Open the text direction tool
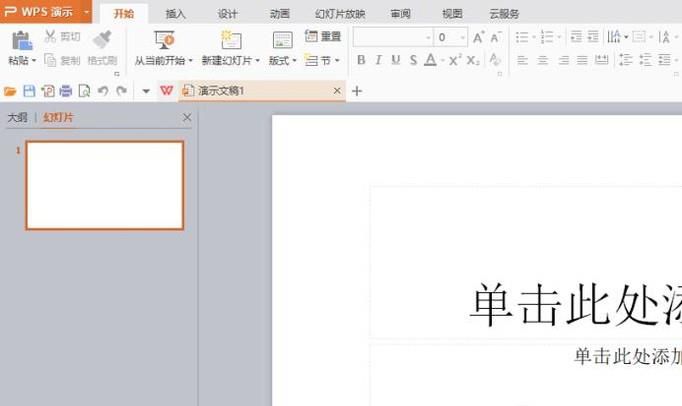Viewport: 682px width, 406px height. coord(614,37)
